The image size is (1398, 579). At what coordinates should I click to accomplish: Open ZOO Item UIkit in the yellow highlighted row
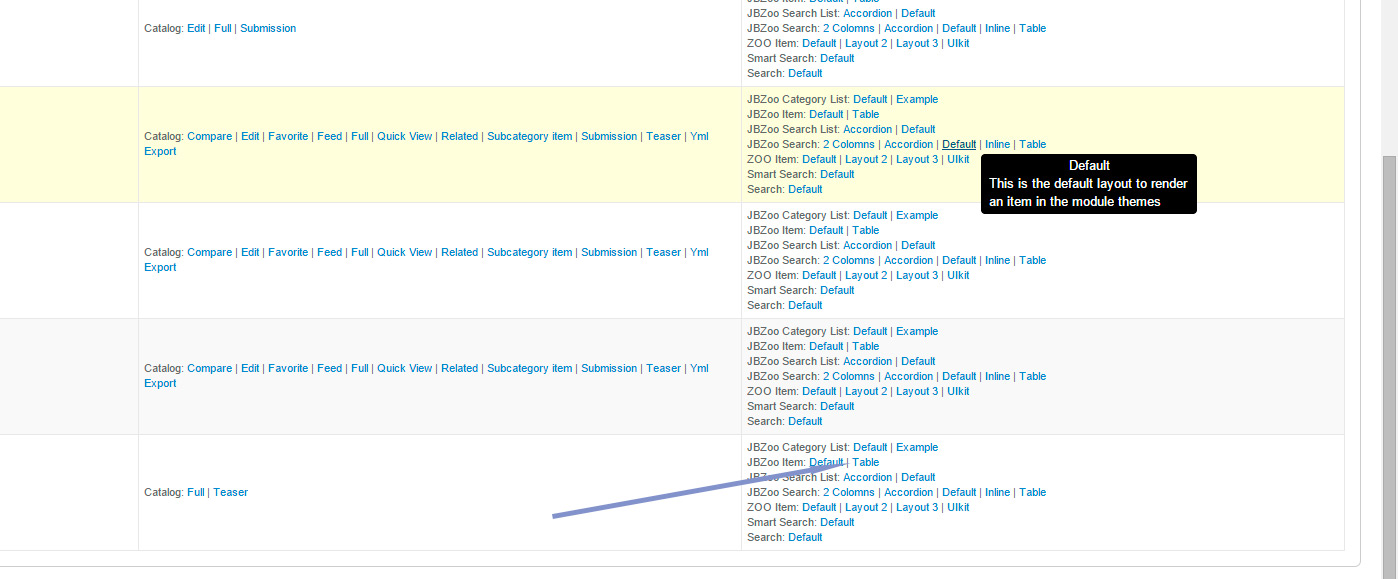[958, 159]
